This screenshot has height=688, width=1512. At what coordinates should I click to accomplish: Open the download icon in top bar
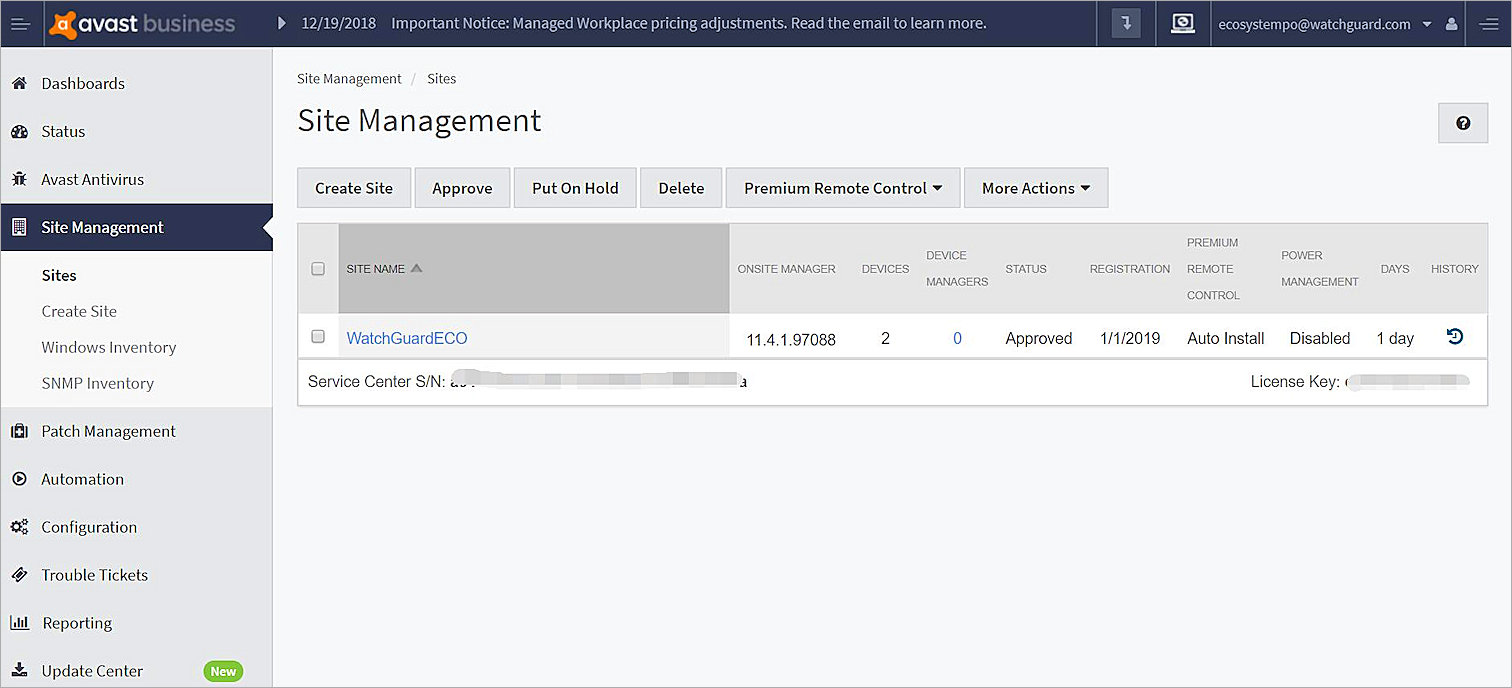(x=1125, y=23)
